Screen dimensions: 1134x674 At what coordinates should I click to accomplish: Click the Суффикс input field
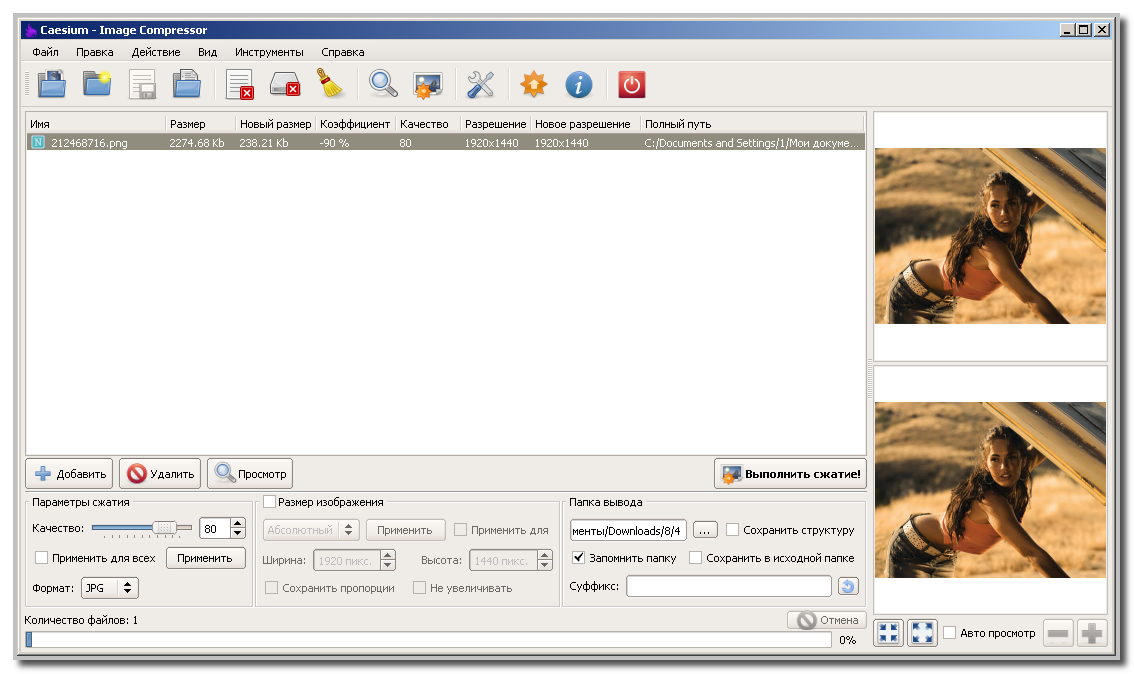729,586
